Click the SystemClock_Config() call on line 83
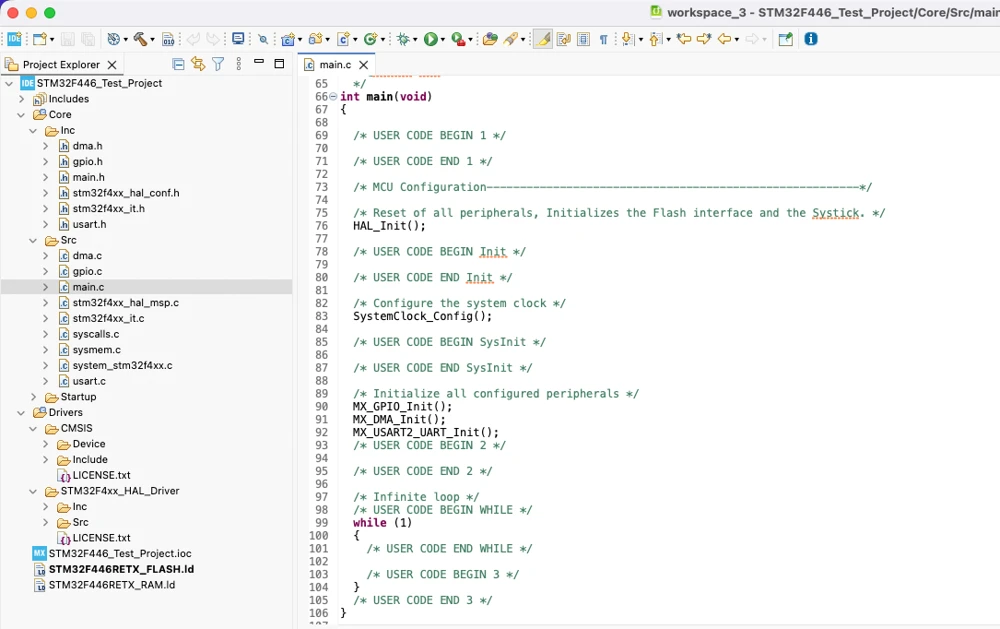 pyautogui.click(x=422, y=316)
